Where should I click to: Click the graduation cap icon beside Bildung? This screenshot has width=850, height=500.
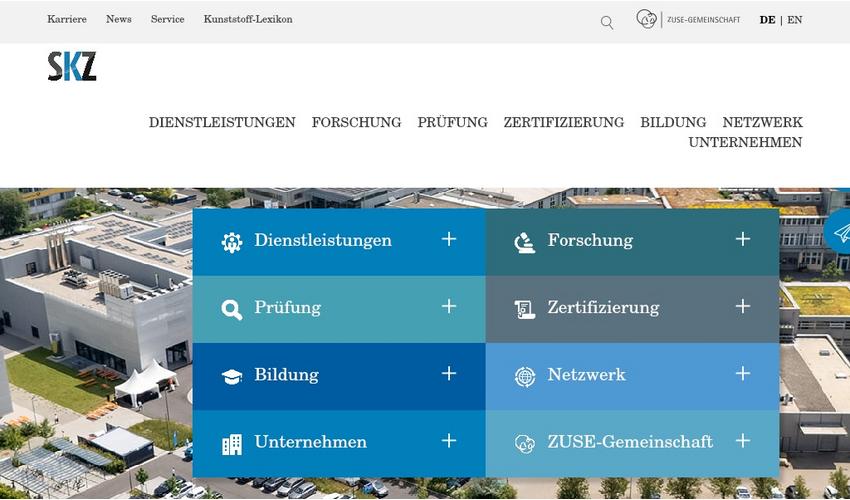232,376
